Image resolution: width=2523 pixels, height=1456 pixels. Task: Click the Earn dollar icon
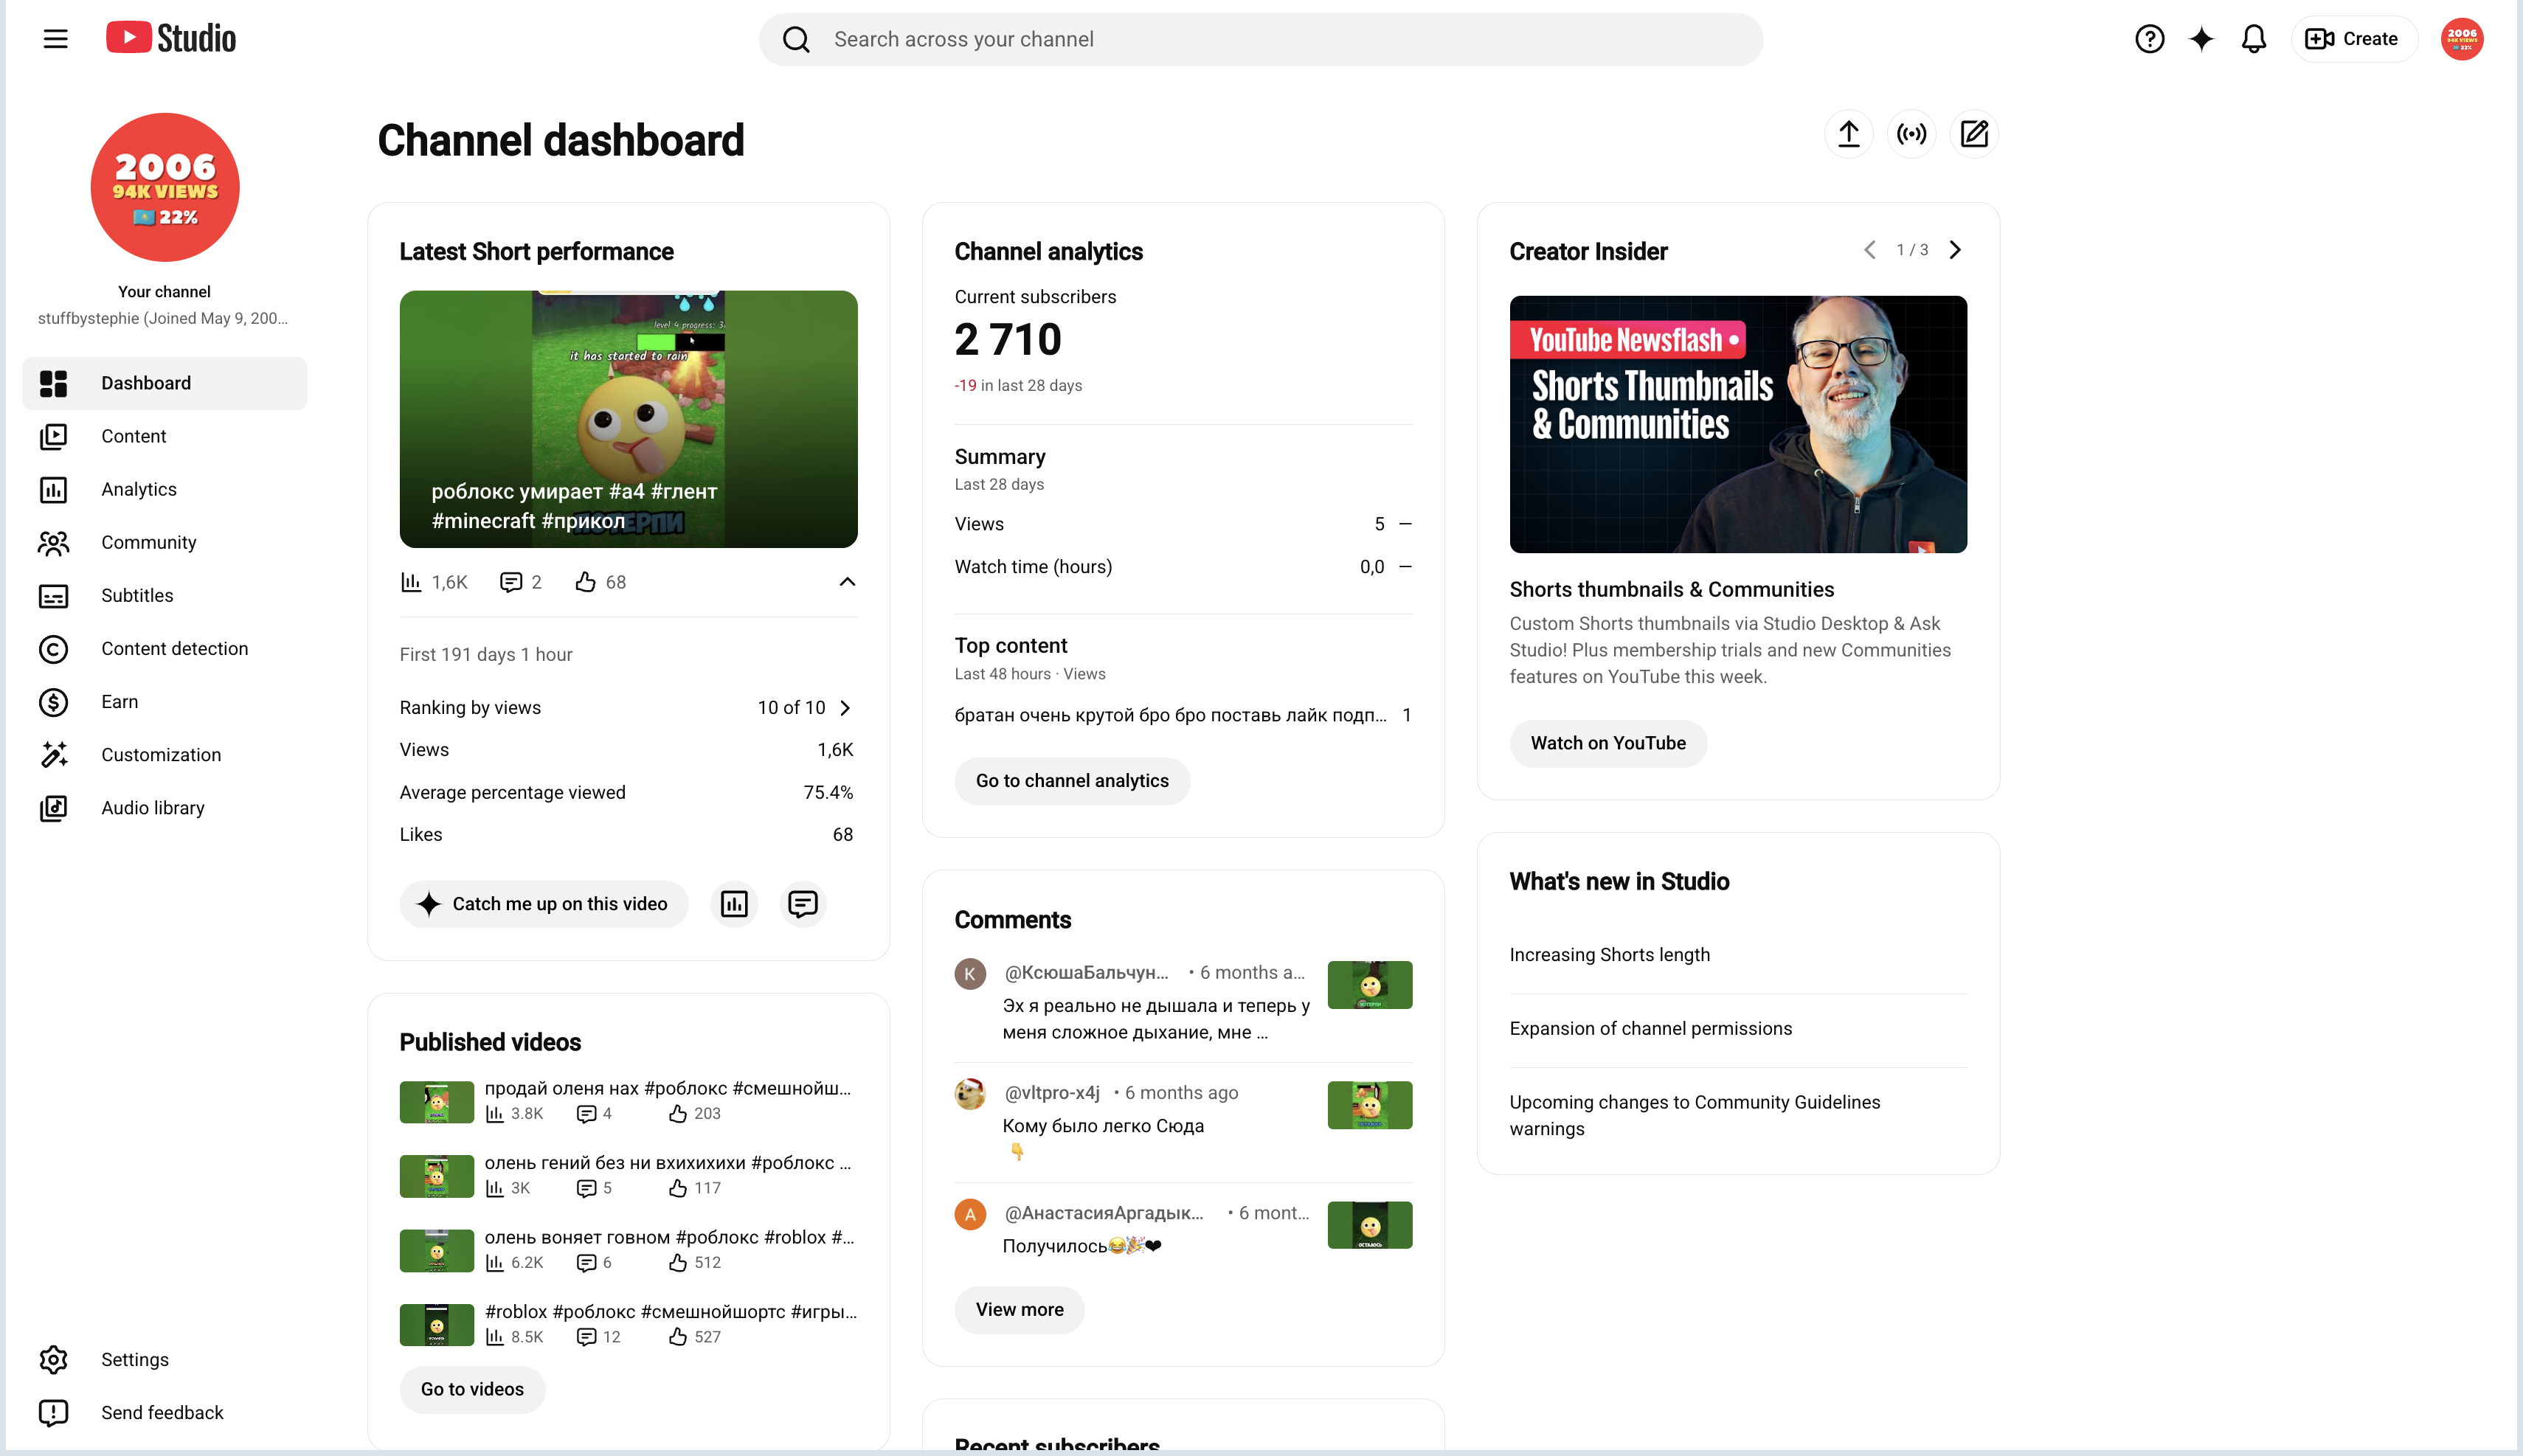pyautogui.click(x=53, y=702)
